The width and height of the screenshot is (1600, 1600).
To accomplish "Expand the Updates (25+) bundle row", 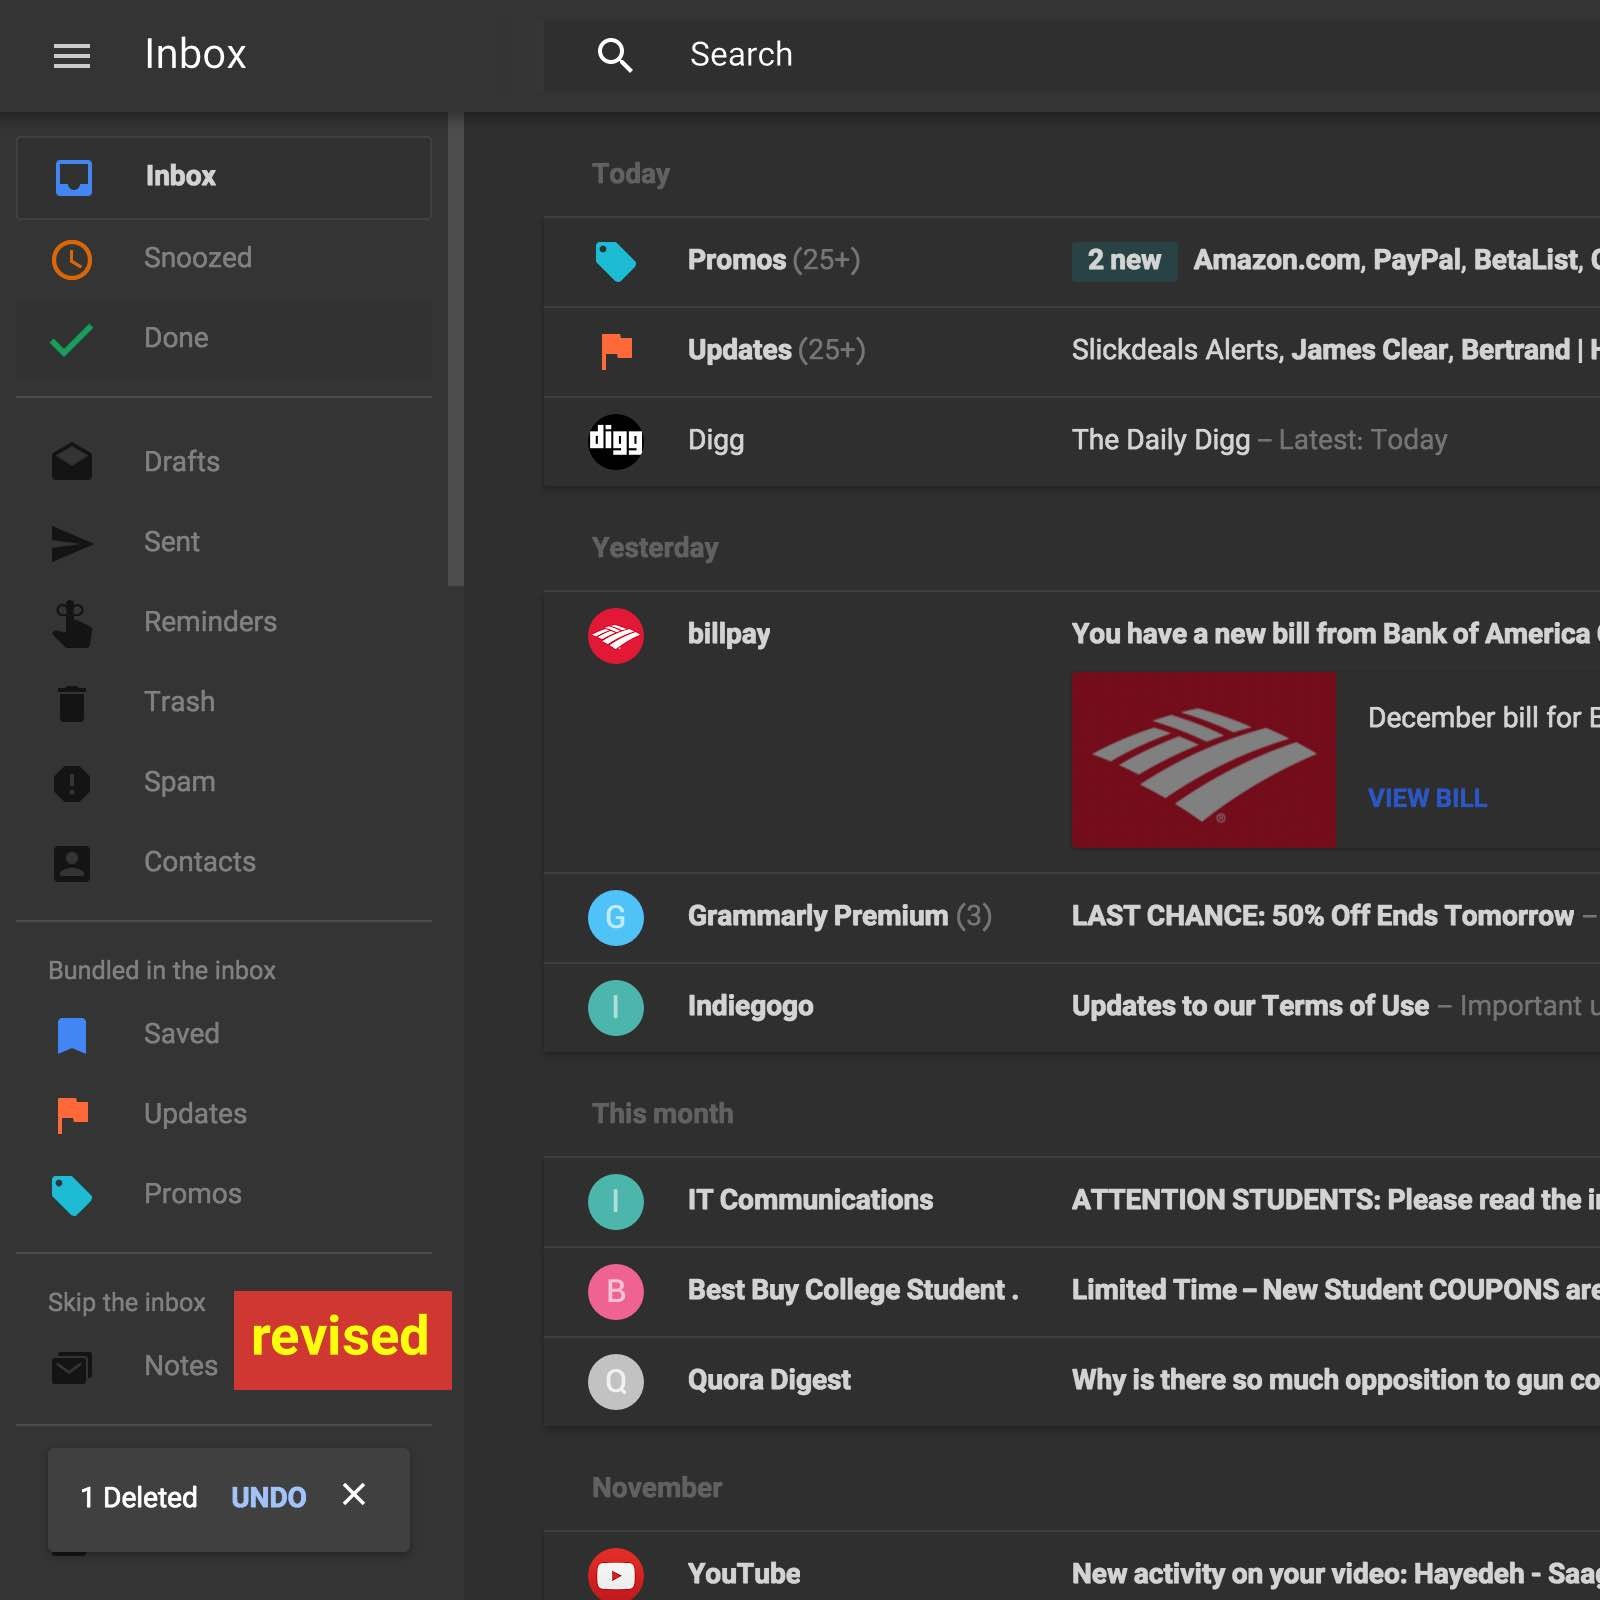I will pyautogui.click(x=1072, y=351).
